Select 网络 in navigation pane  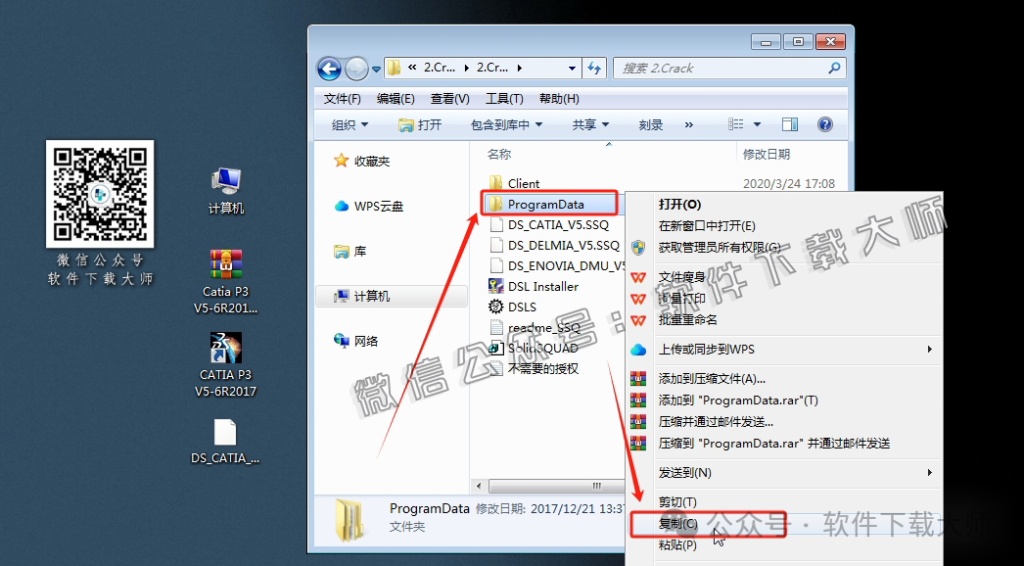tap(355, 341)
